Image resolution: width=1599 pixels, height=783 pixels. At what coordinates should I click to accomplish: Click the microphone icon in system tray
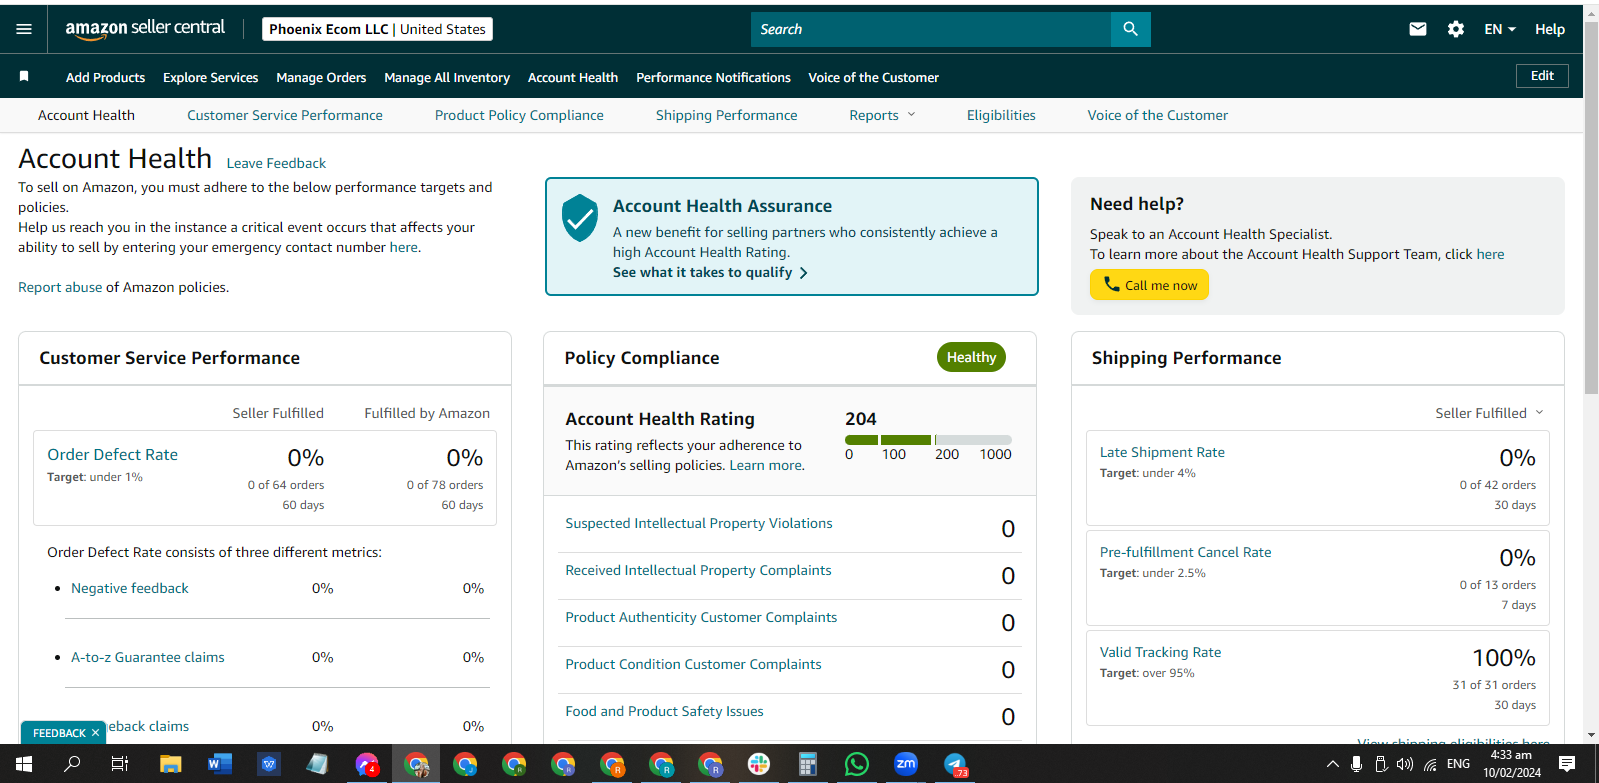pos(1356,764)
